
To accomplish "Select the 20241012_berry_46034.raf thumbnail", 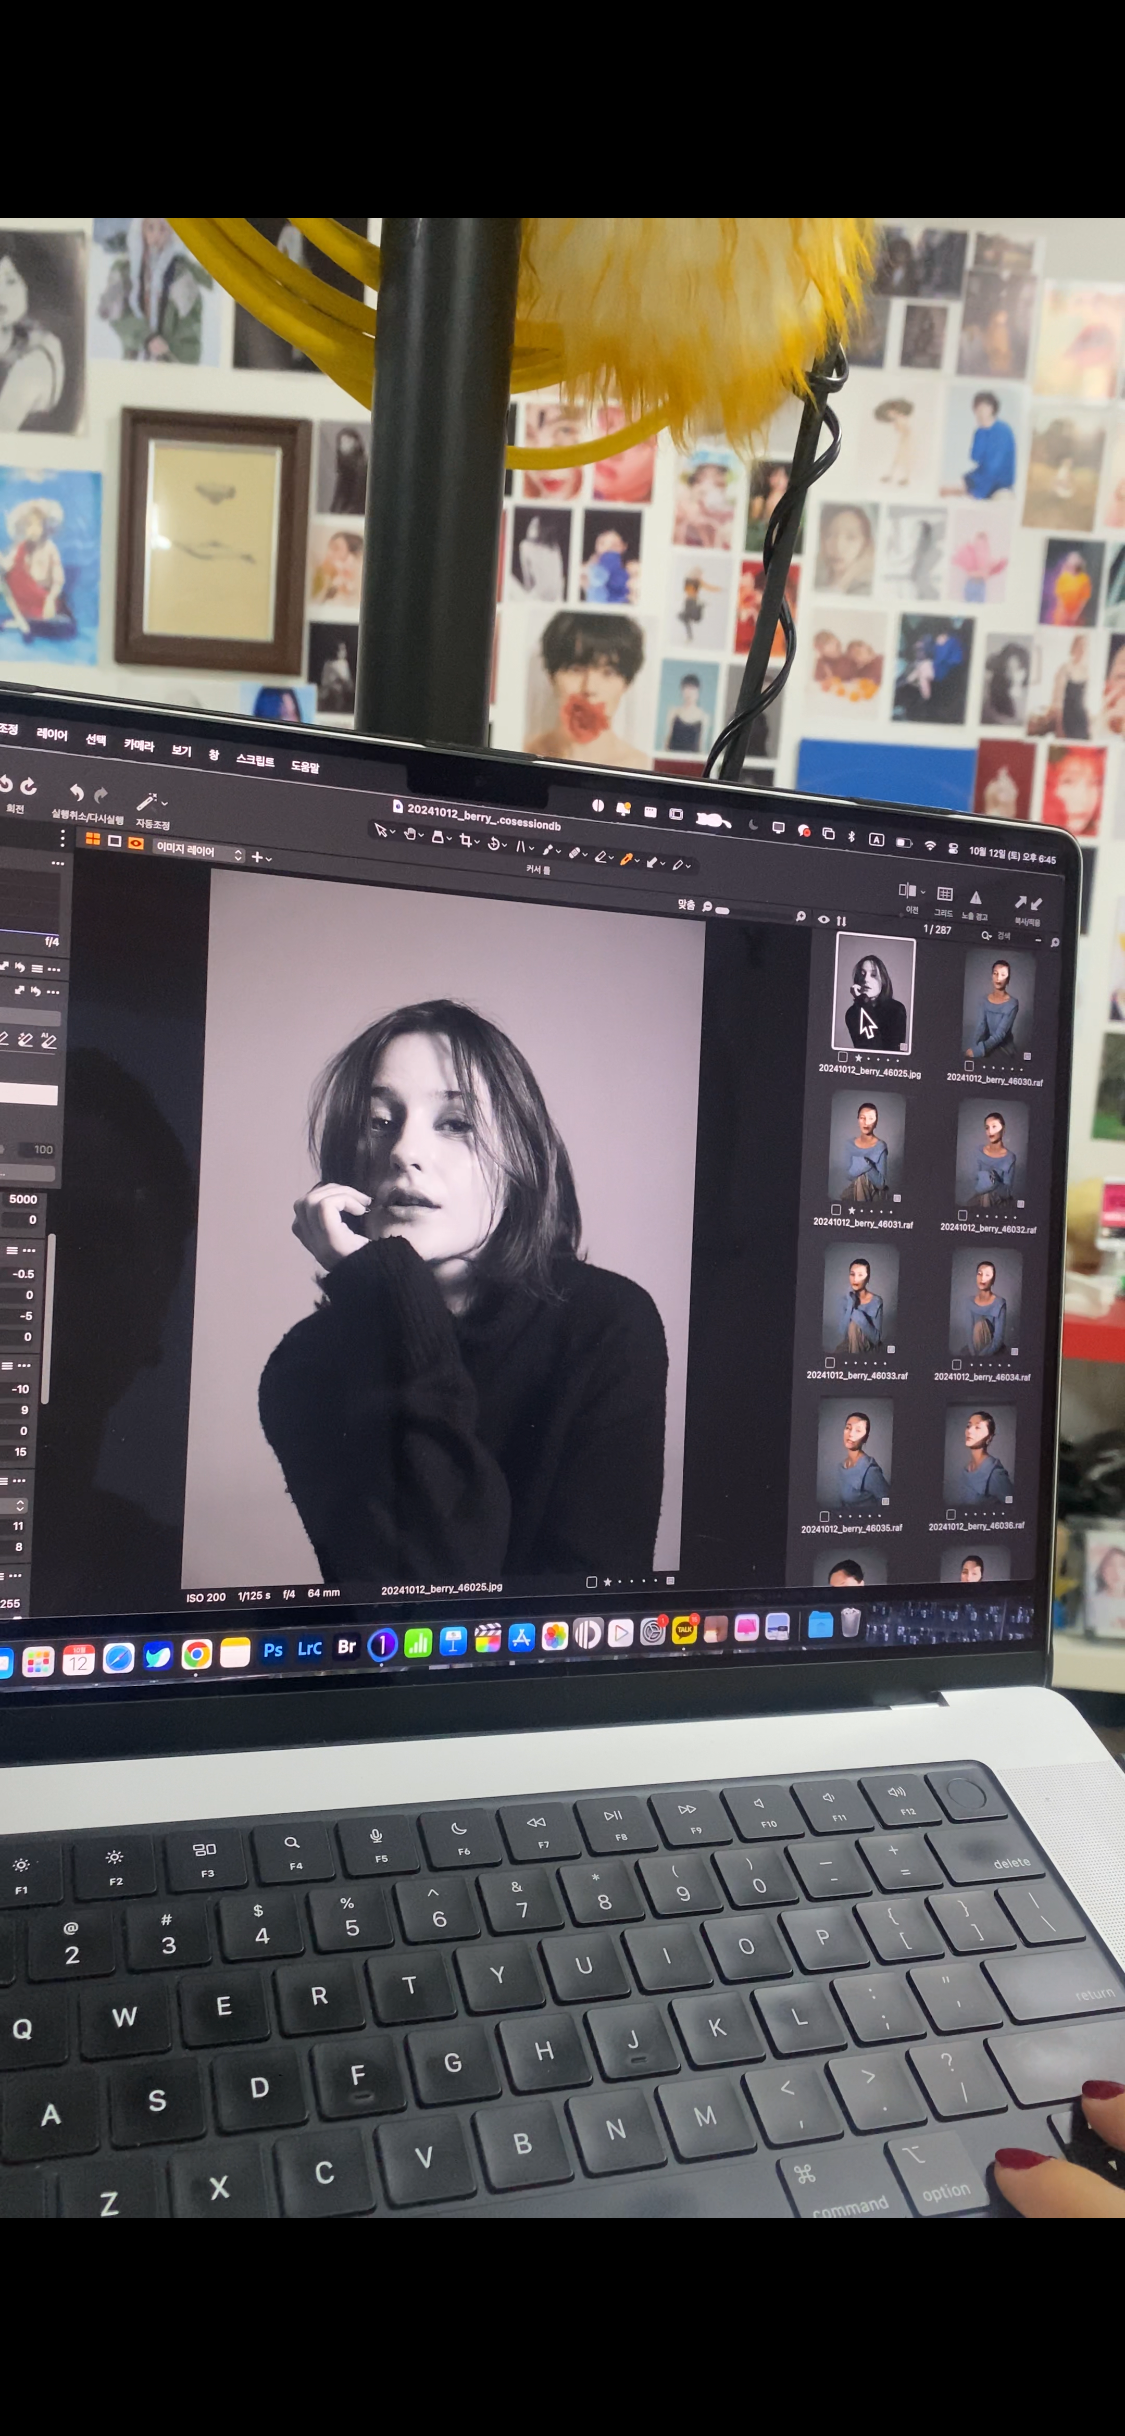I will 985,1303.
